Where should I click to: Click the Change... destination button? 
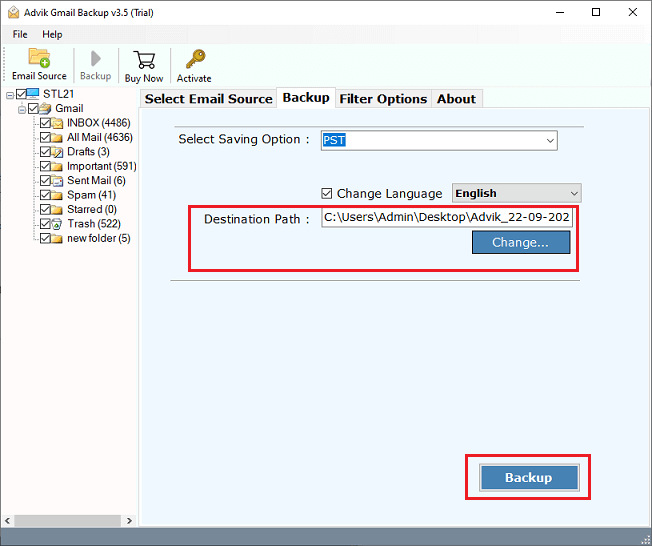tap(521, 242)
